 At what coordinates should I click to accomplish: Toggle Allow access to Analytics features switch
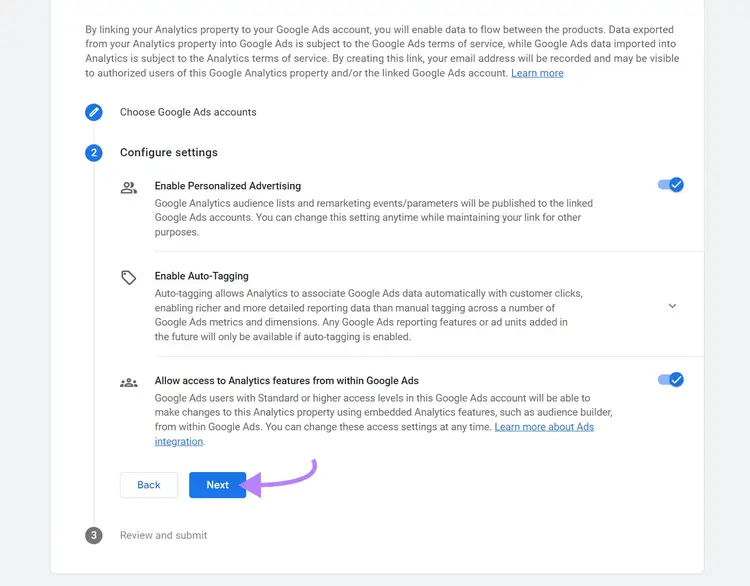(671, 380)
